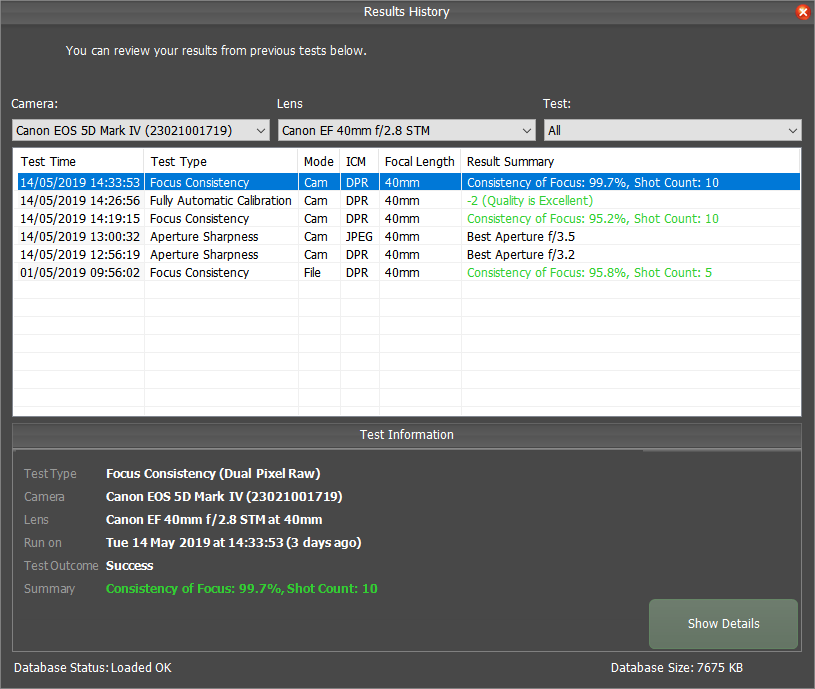Screen dimensions: 815x689
Task: Sort by Mode column header
Action: tap(319, 162)
